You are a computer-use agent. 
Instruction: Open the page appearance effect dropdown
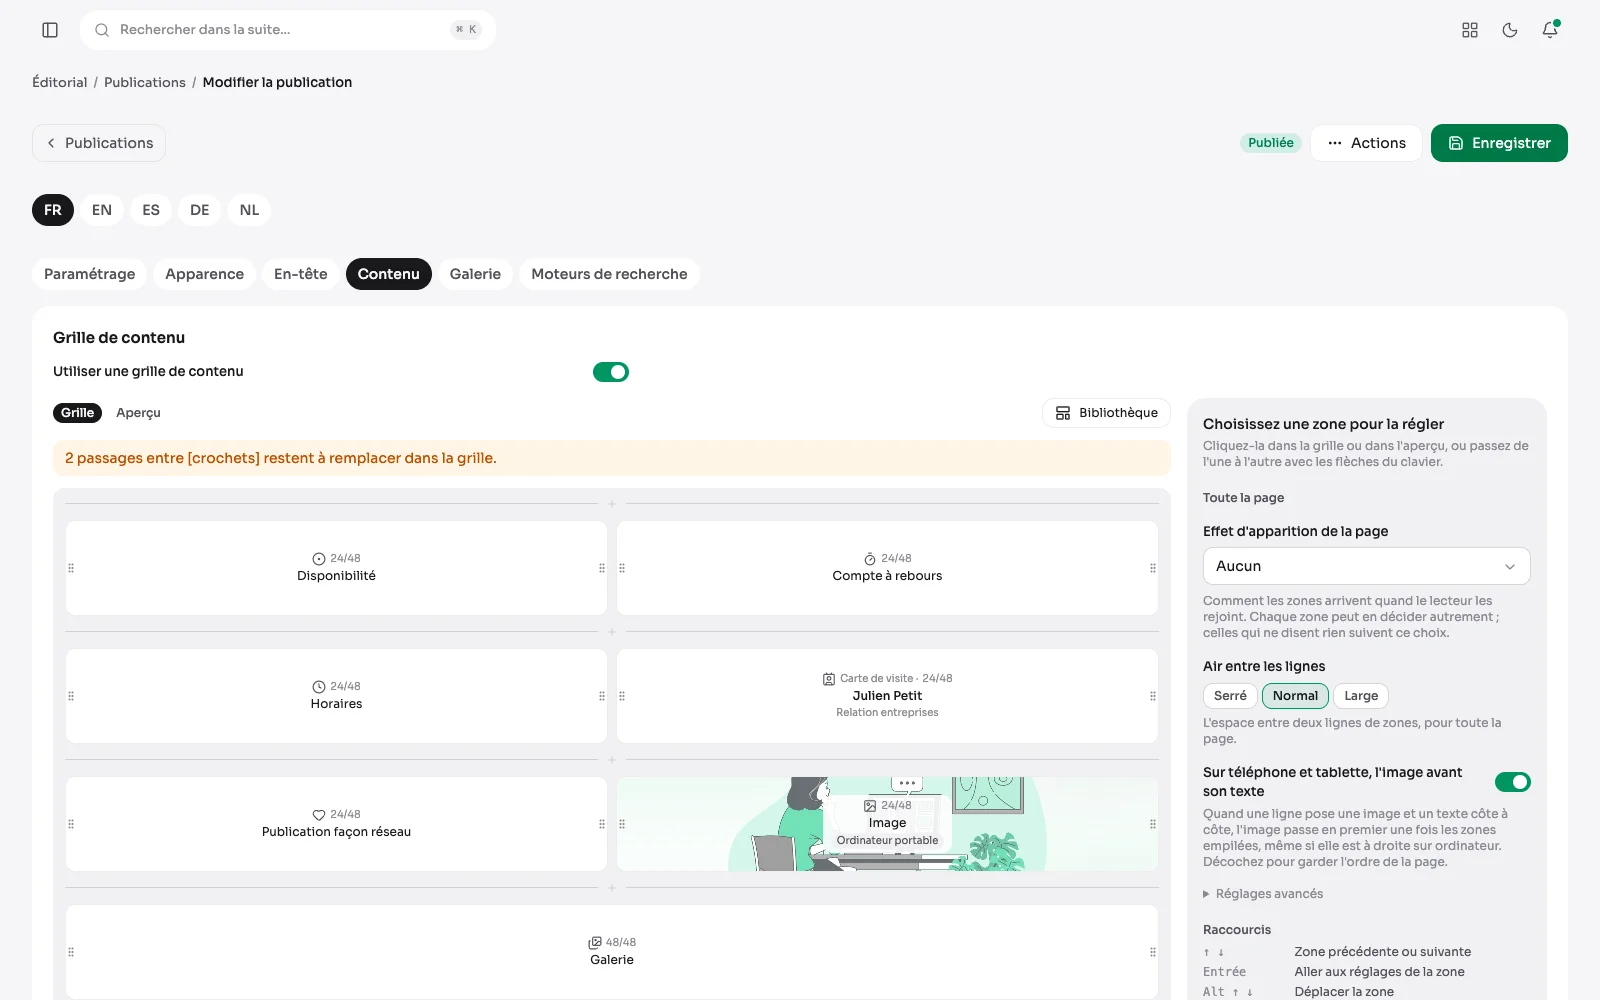coord(1366,566)
